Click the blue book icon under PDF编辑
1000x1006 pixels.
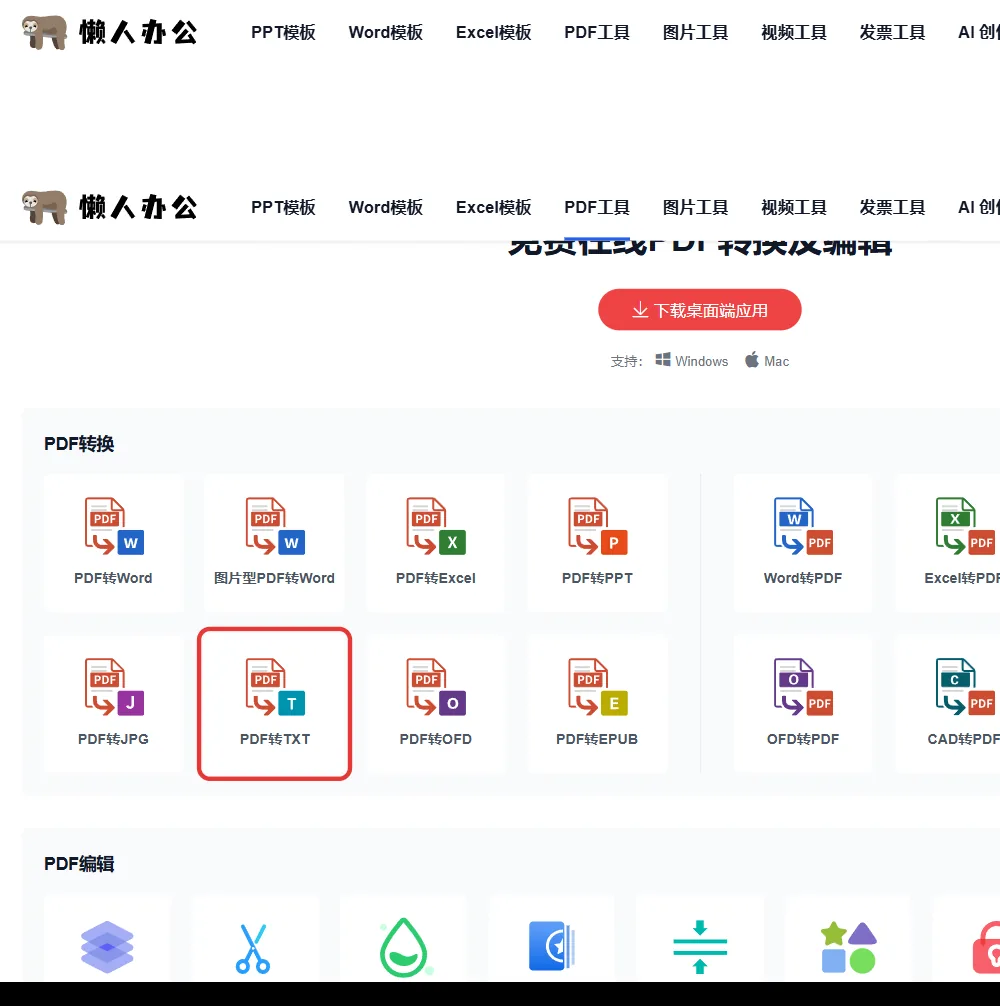[552, 946]
